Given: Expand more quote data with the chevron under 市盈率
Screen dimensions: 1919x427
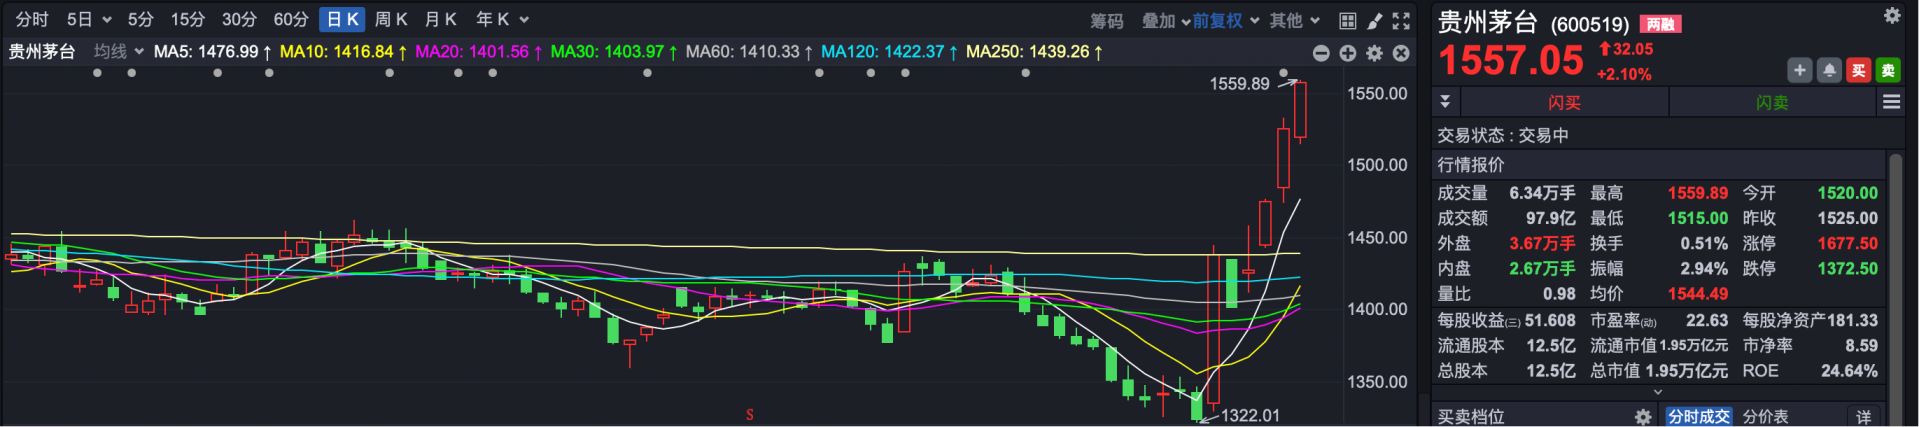Looking at the screenshot, I should 1657,392.
